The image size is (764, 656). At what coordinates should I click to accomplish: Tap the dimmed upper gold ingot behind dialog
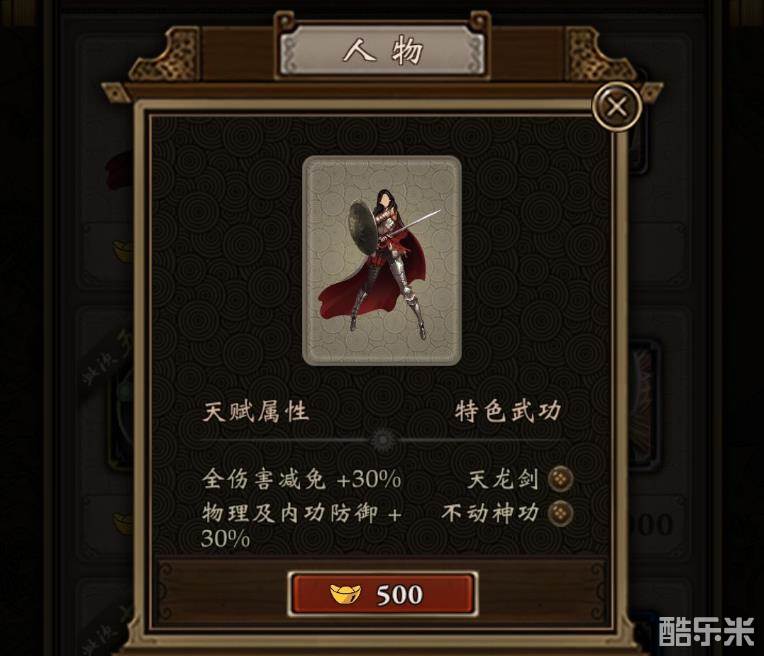click(x=122, y=252)
